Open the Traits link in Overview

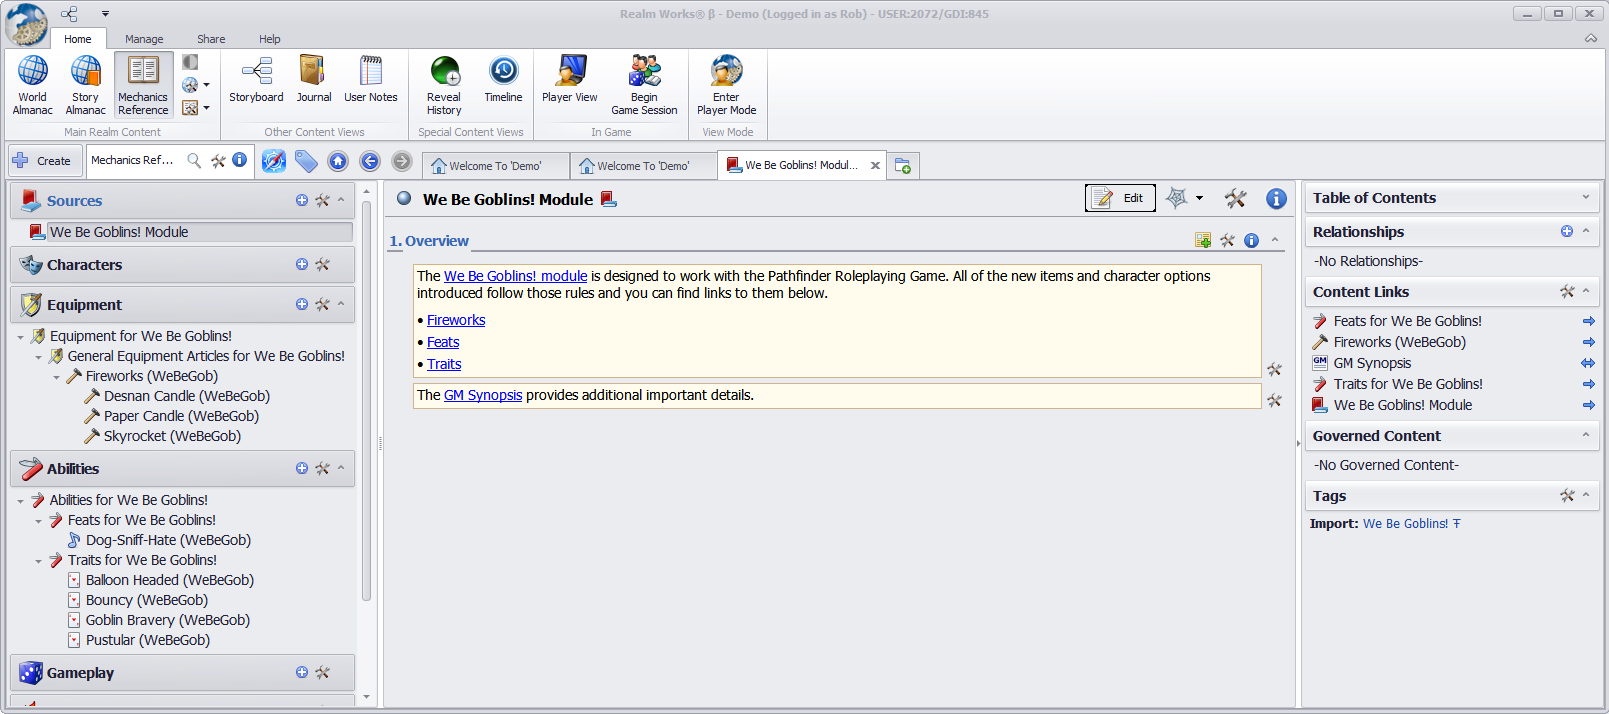444,364
